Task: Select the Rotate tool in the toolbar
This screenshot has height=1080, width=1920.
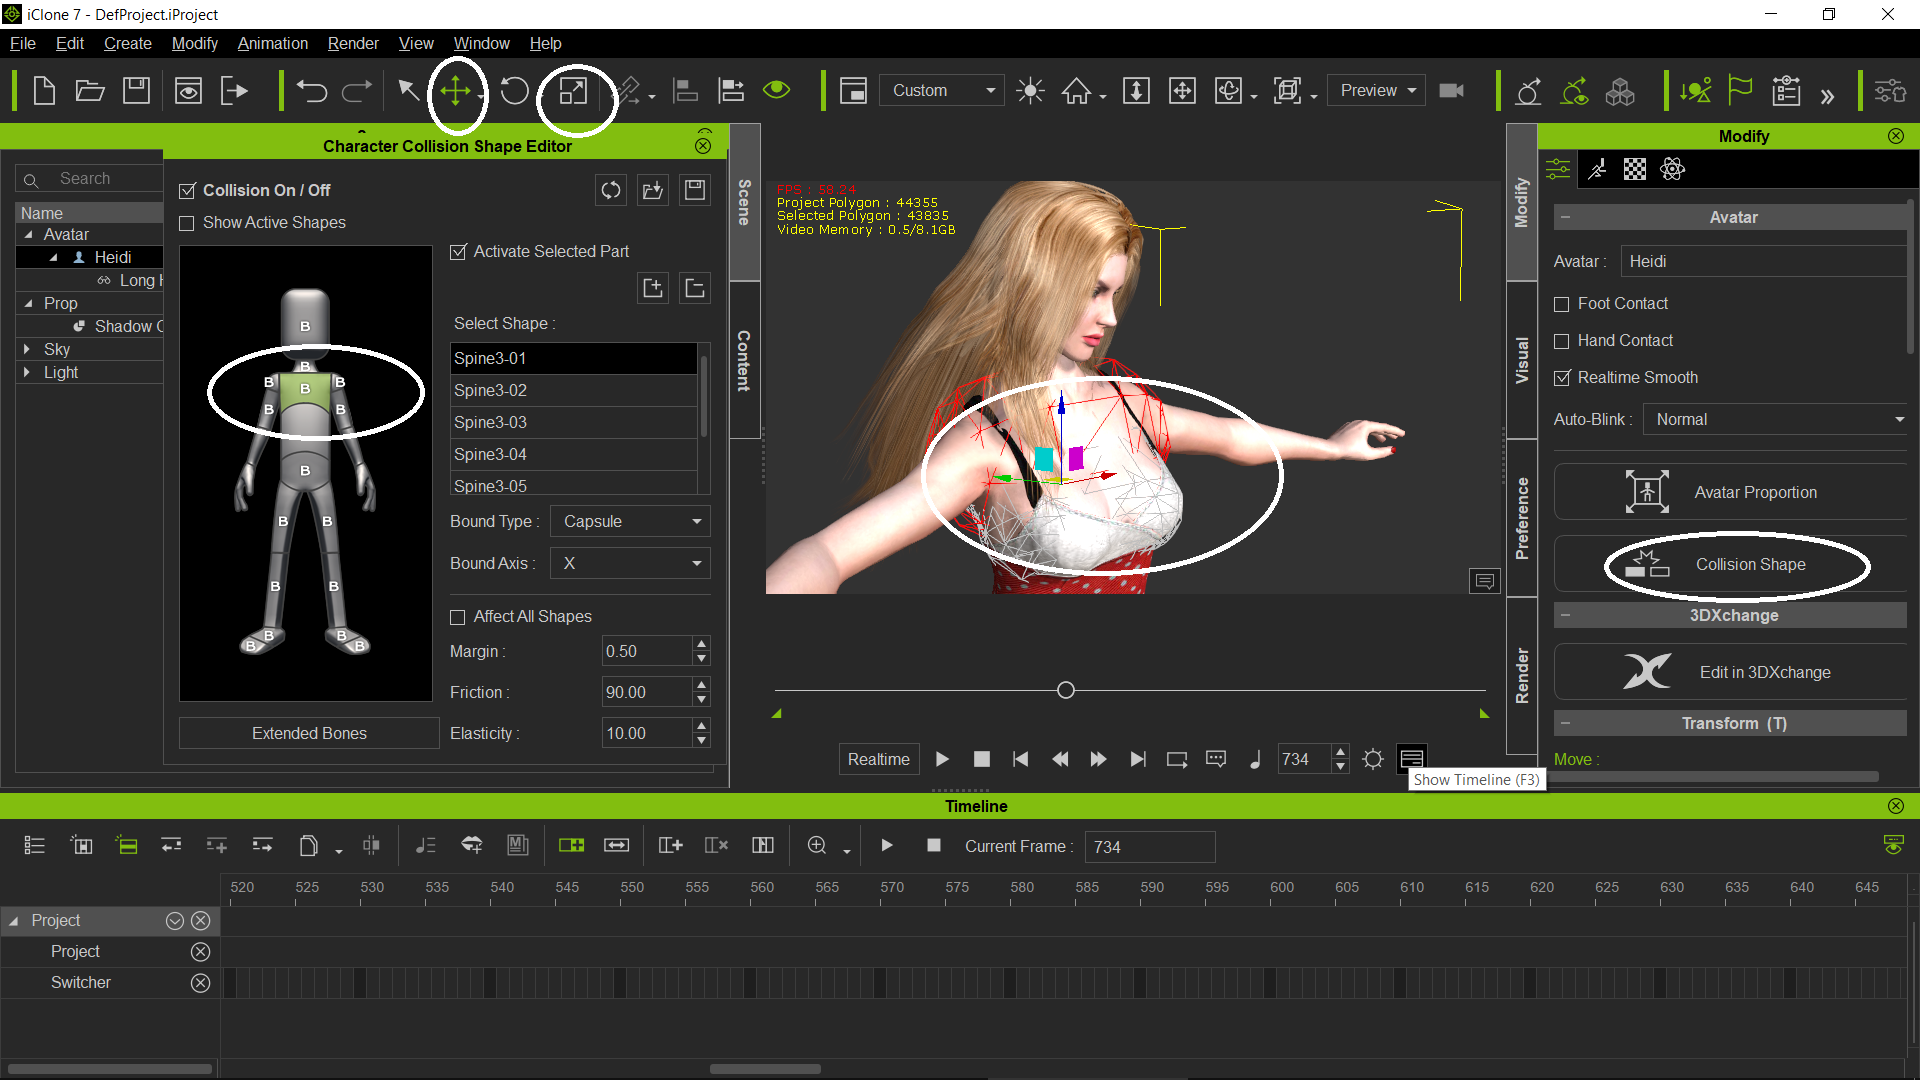Action: click(x=514, y=91)
